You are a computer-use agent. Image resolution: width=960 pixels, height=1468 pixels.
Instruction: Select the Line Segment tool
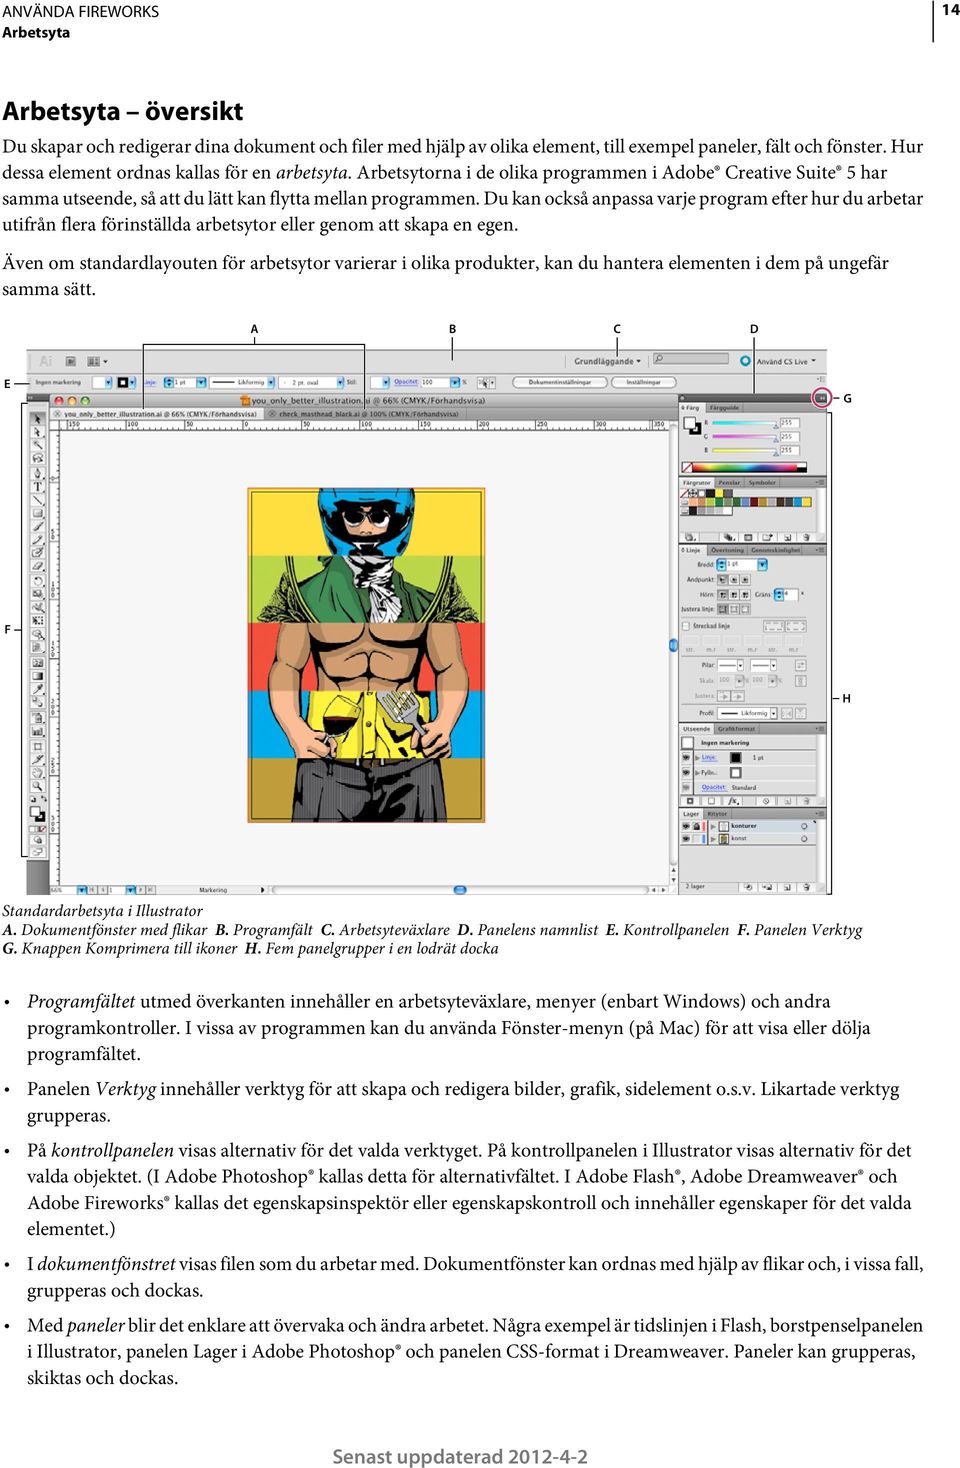click(38, 500)
